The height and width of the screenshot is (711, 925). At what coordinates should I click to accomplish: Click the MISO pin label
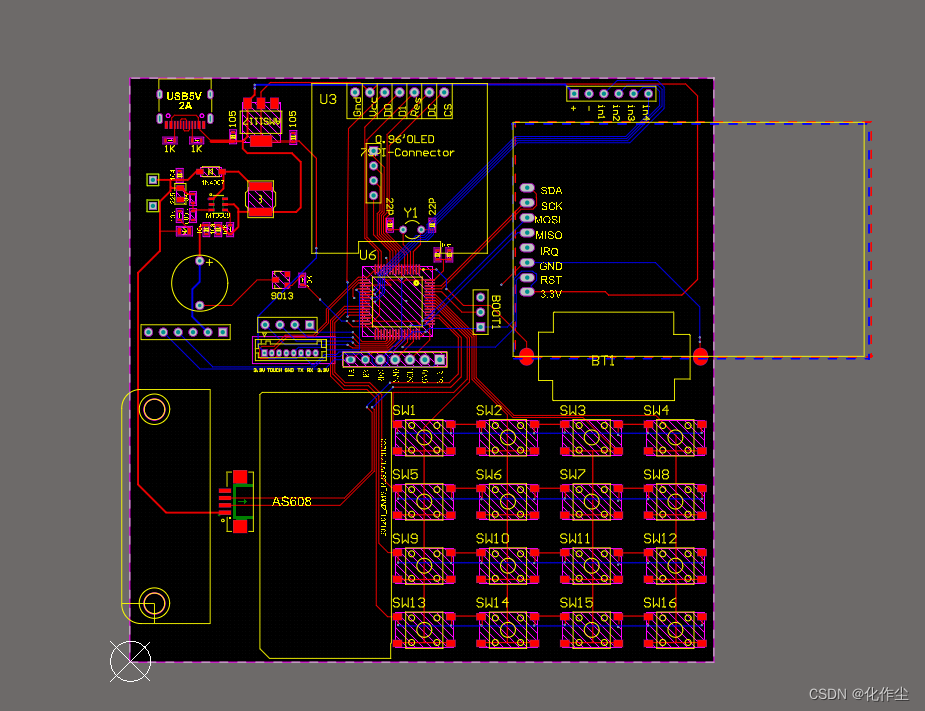(549, 235)
